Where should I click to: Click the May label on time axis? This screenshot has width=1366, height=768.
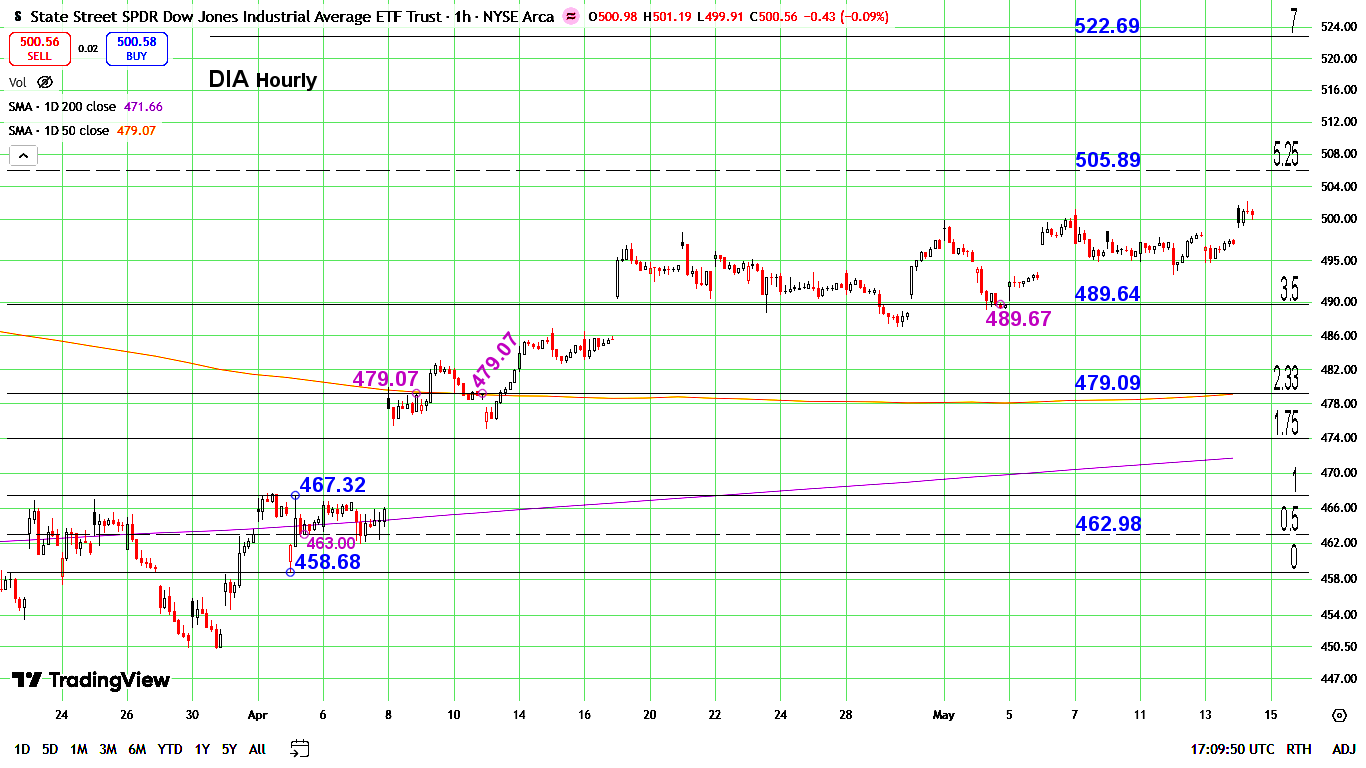[x=943, y=715]
